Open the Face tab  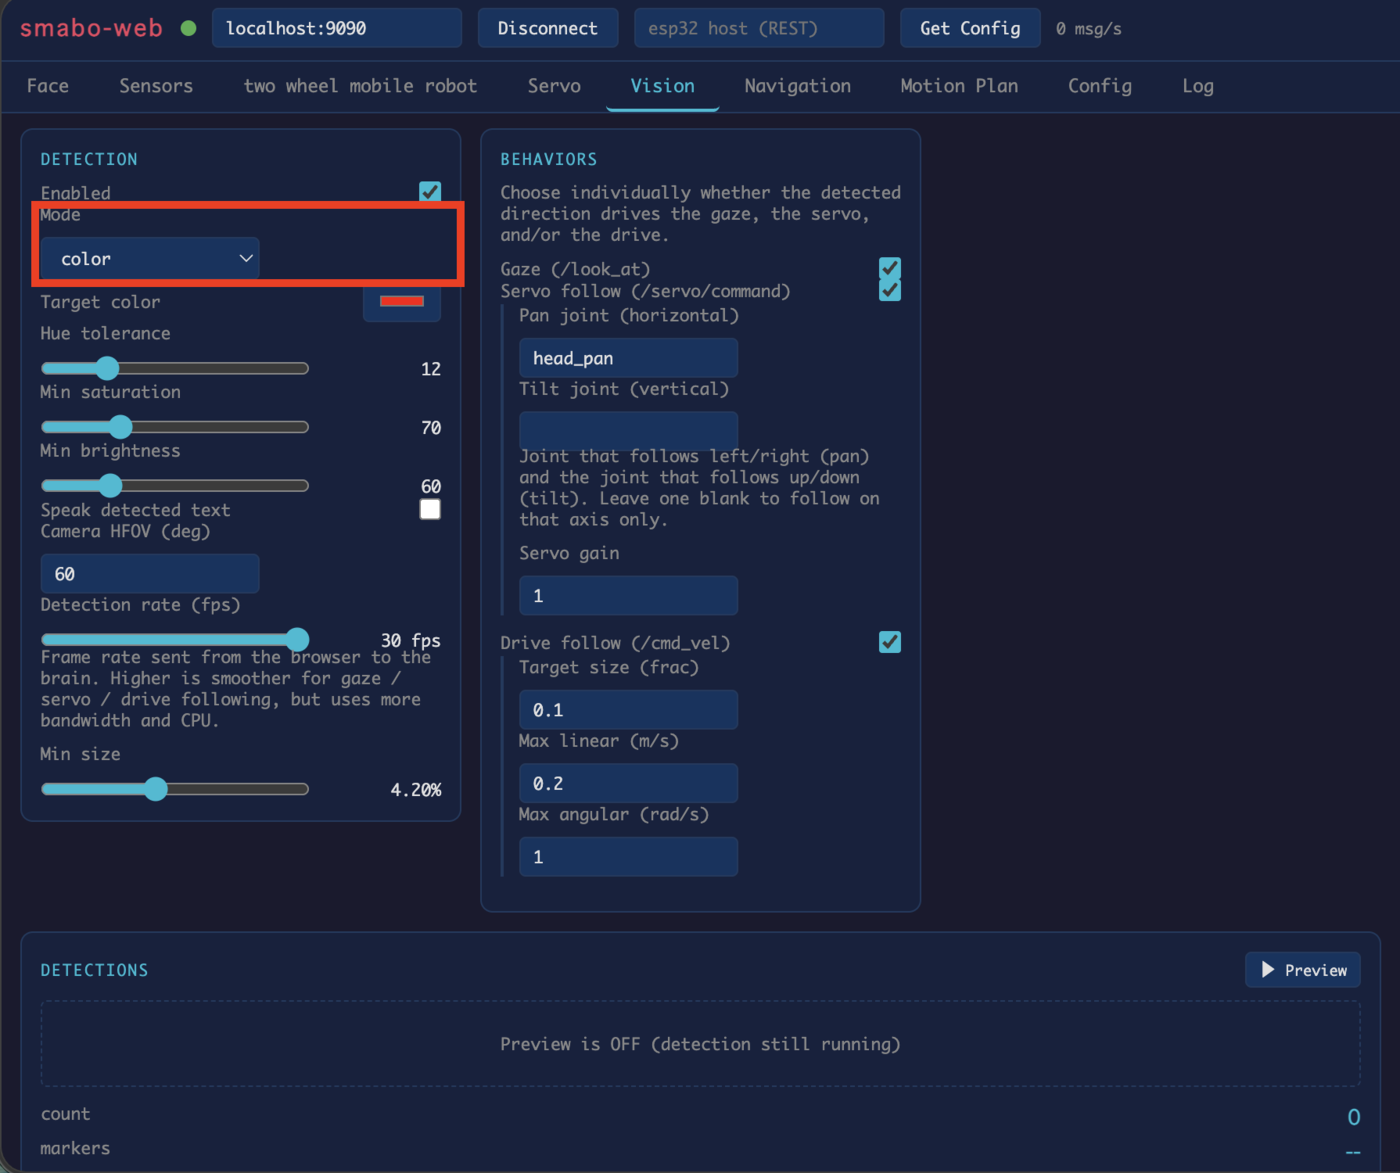(48, 86)
